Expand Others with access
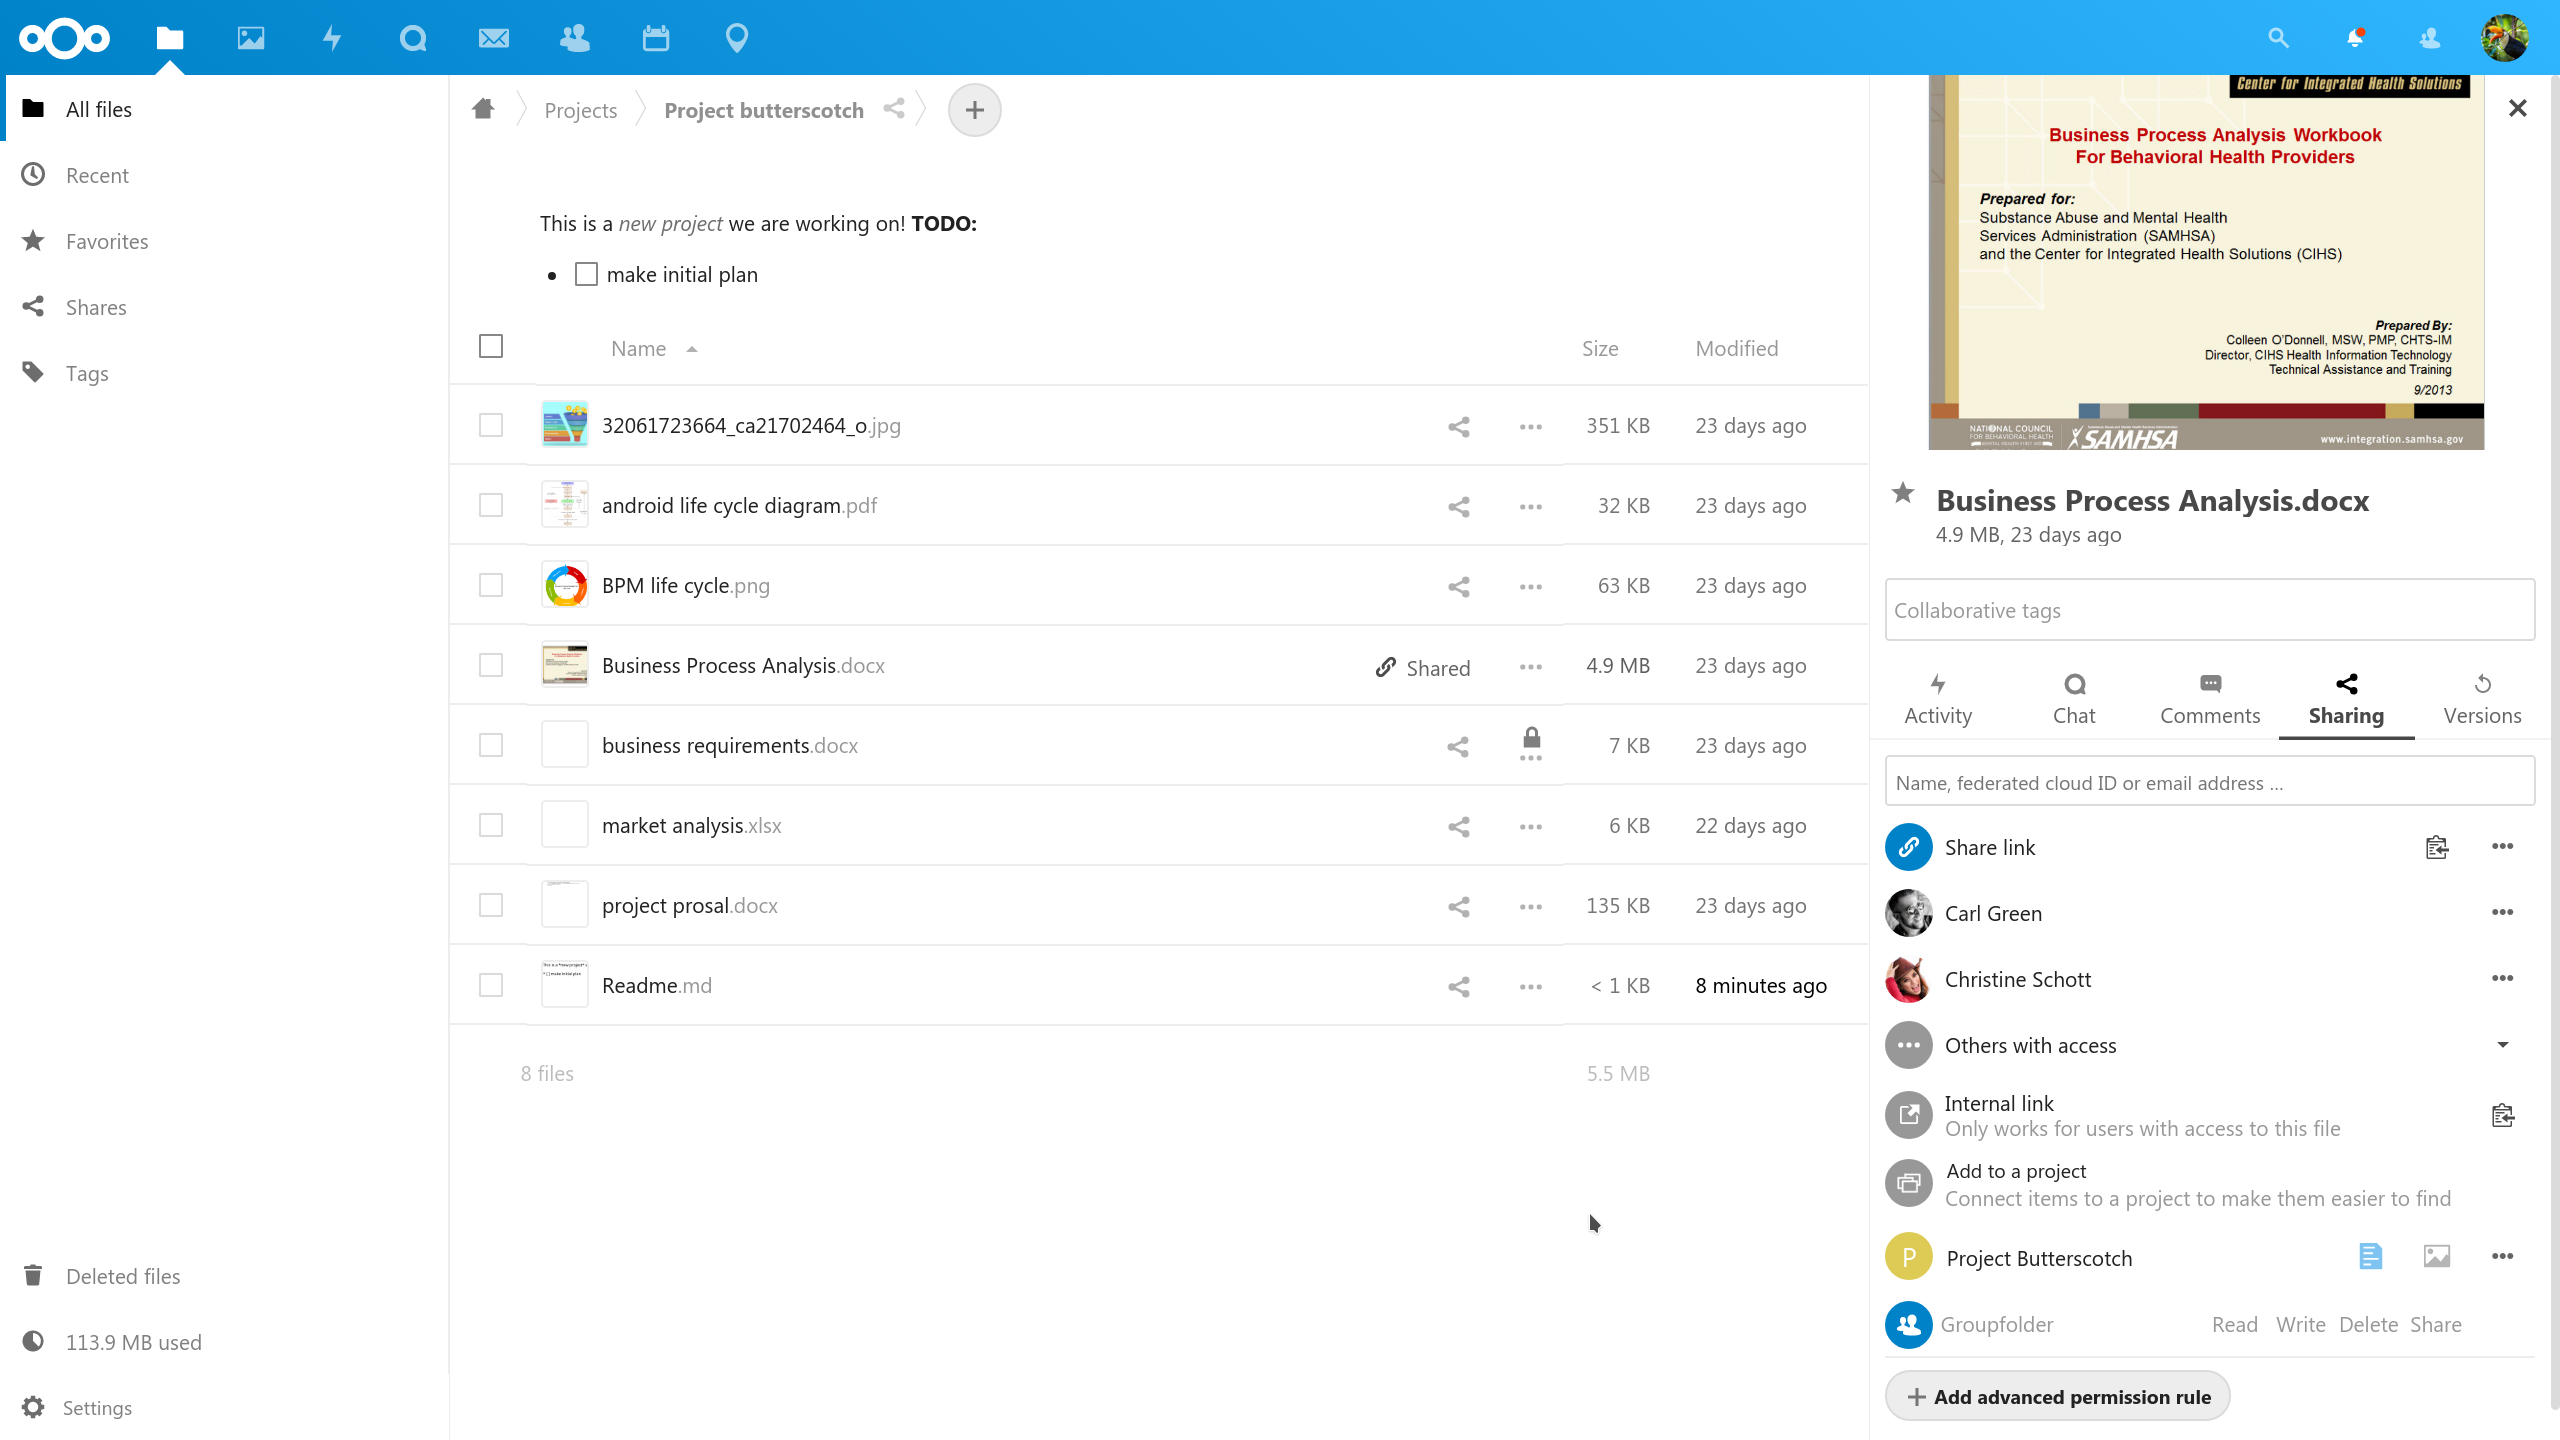Screen dimensions: 2560x1440 (2503, 1045)
